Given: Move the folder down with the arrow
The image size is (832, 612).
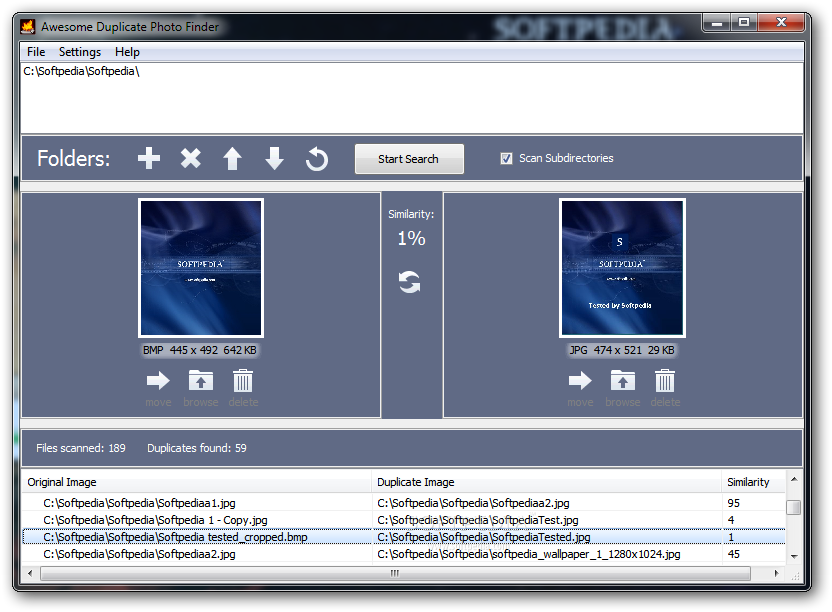Looking at the screenshot, I should 274,158.
